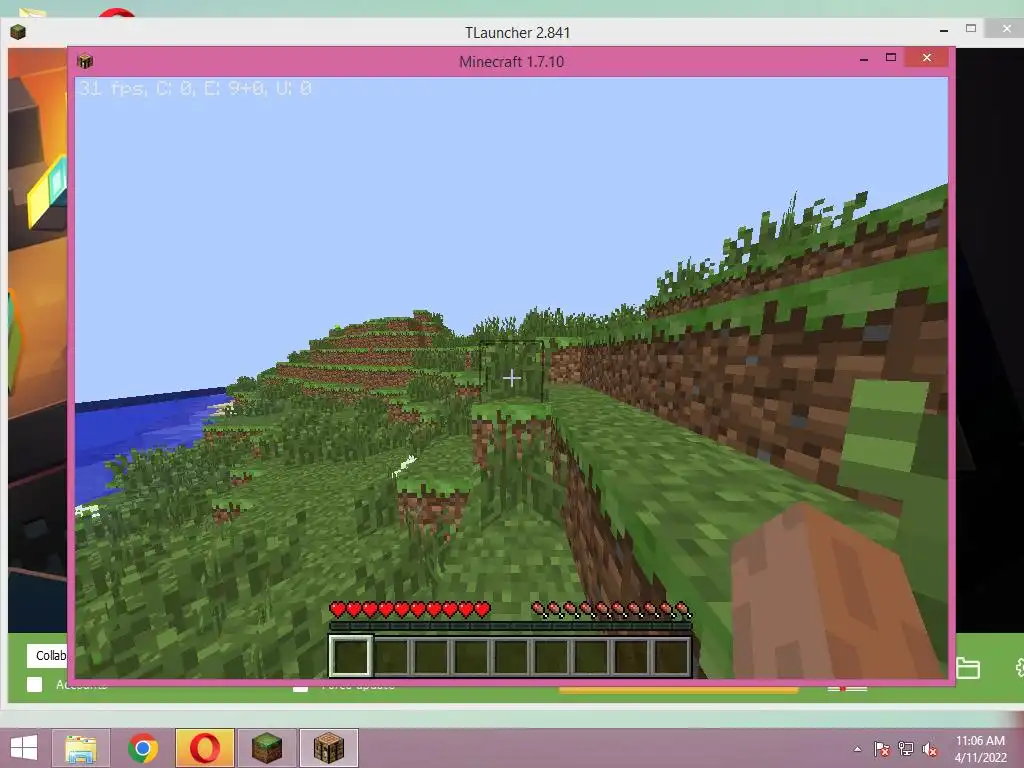Maximize the TLauncher 2.841 window
The image size is (1024, 768).
click(971, 29)
